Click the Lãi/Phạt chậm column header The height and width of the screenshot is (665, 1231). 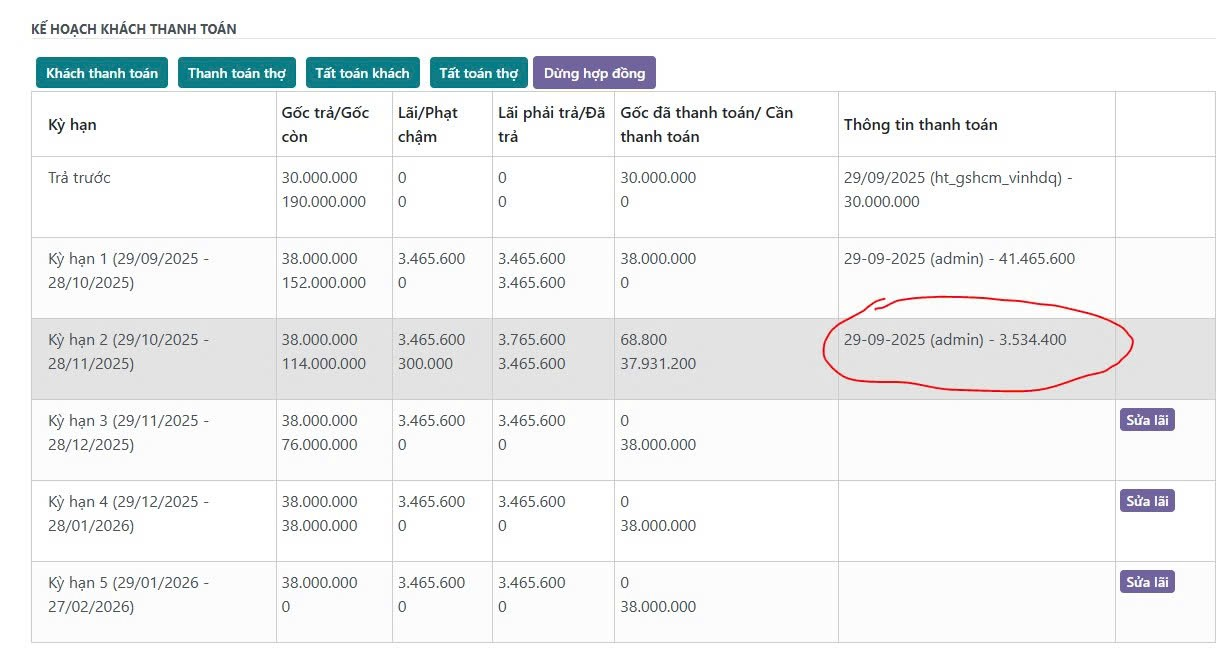(427, 124)
